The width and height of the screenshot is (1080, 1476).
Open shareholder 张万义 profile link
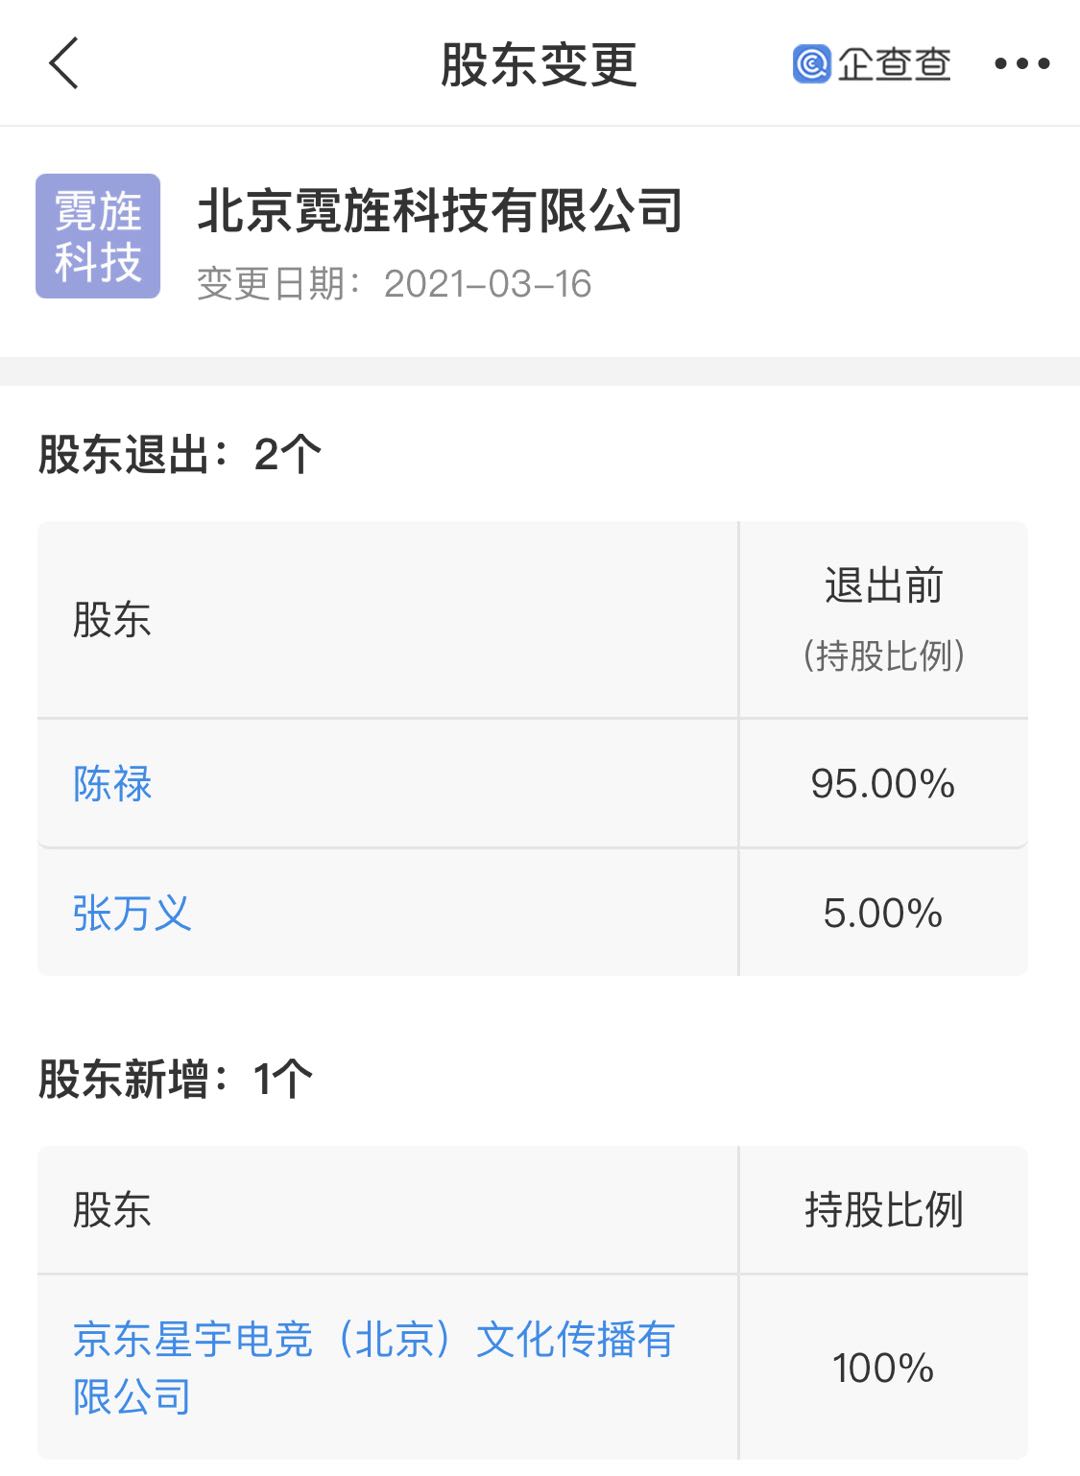(x=131, y=913)
